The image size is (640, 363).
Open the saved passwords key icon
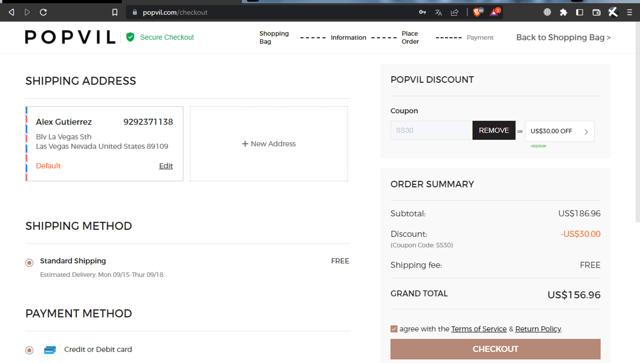[422, 12]
